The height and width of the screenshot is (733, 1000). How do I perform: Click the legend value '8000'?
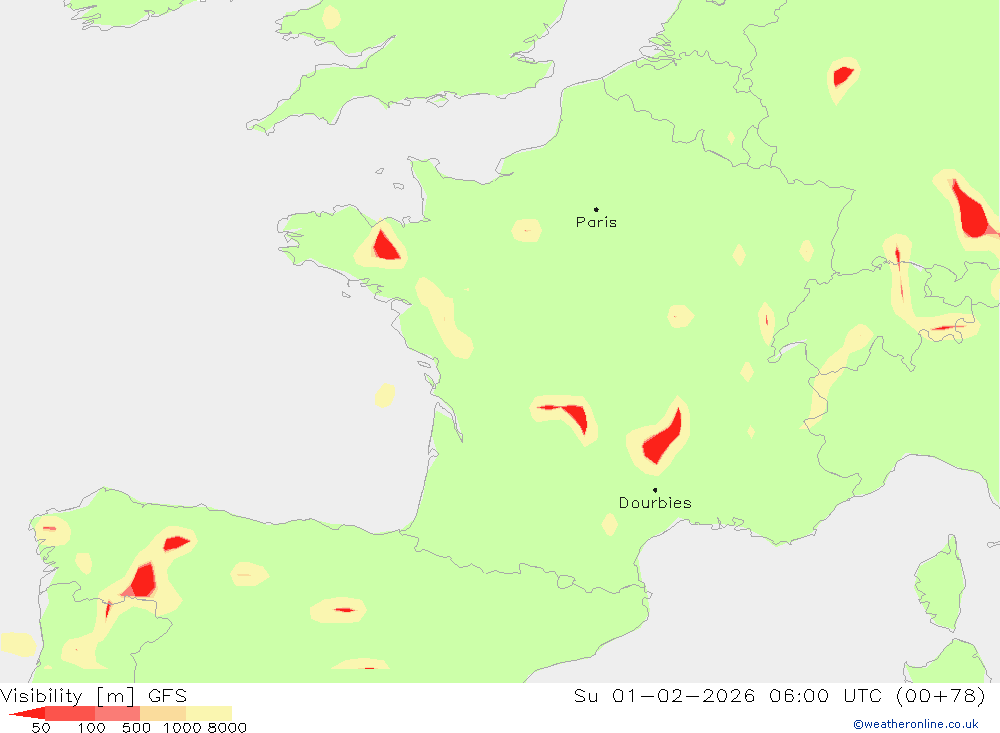[x=227, y=728]
